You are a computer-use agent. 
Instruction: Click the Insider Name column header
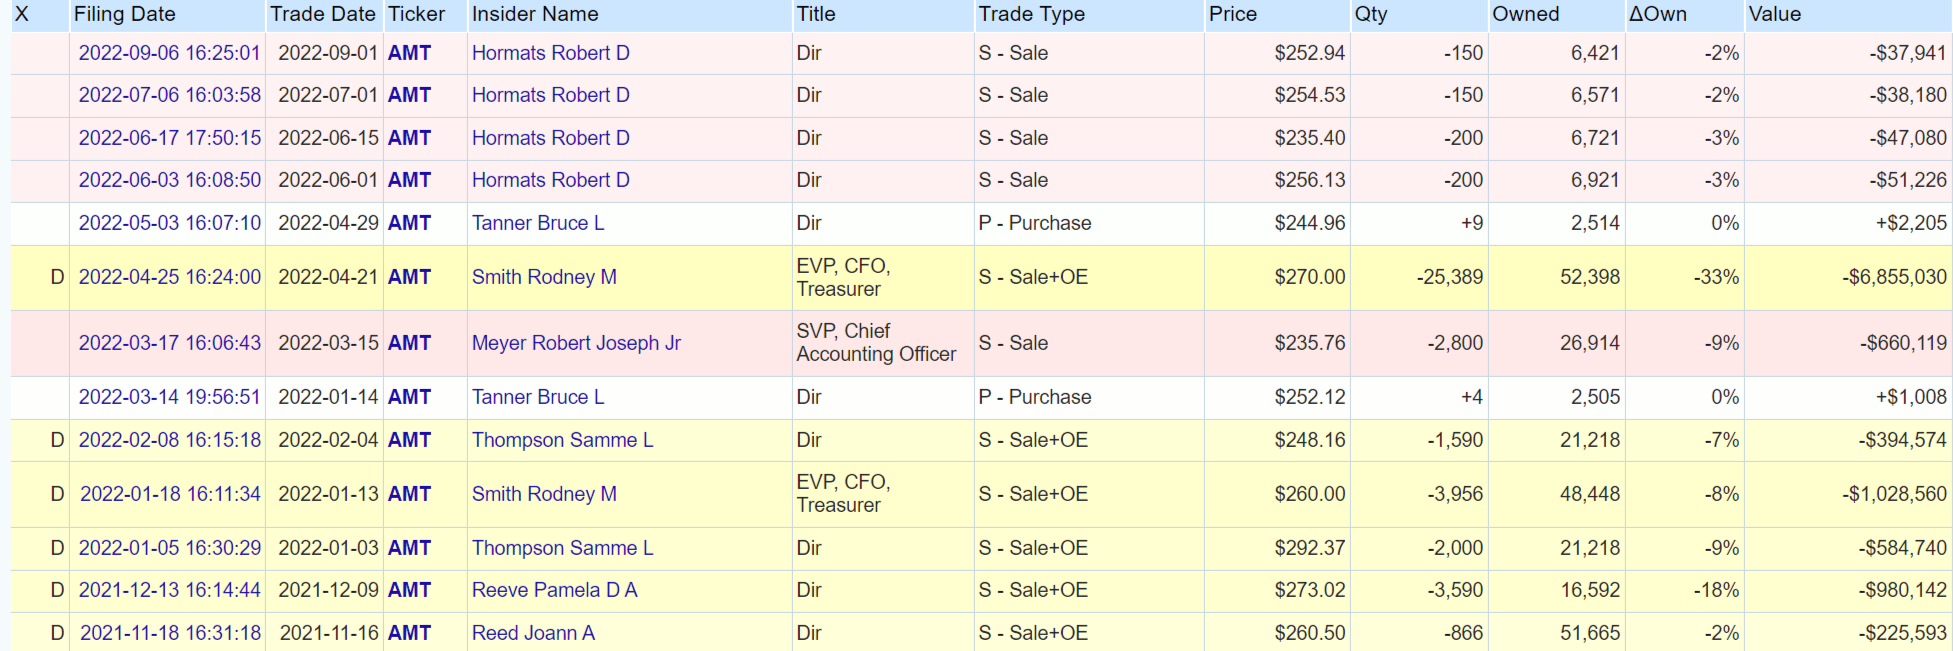[x=535, y=14]
